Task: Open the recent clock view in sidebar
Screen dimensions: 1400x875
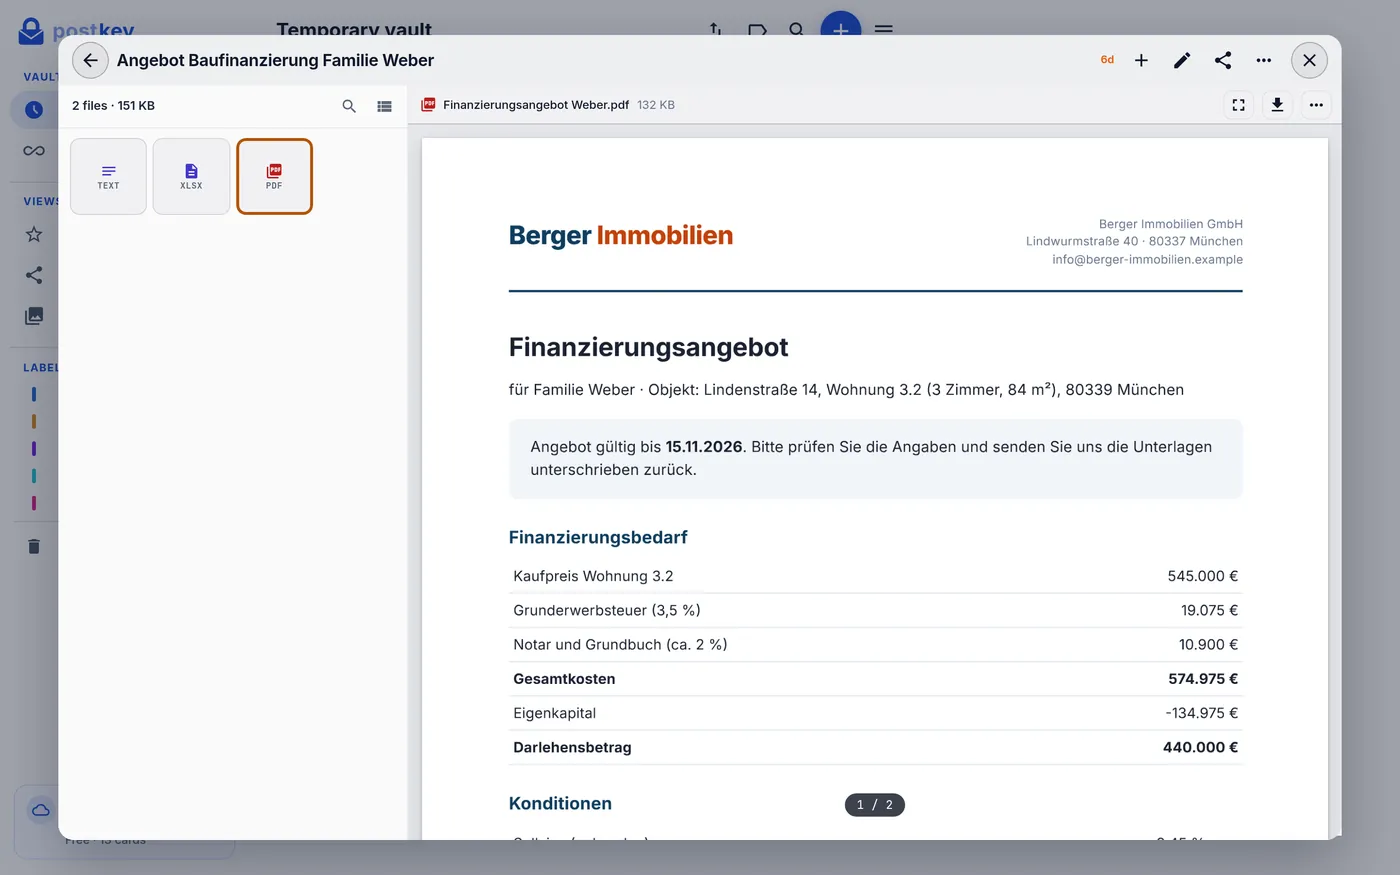Action: pos(34,110)
